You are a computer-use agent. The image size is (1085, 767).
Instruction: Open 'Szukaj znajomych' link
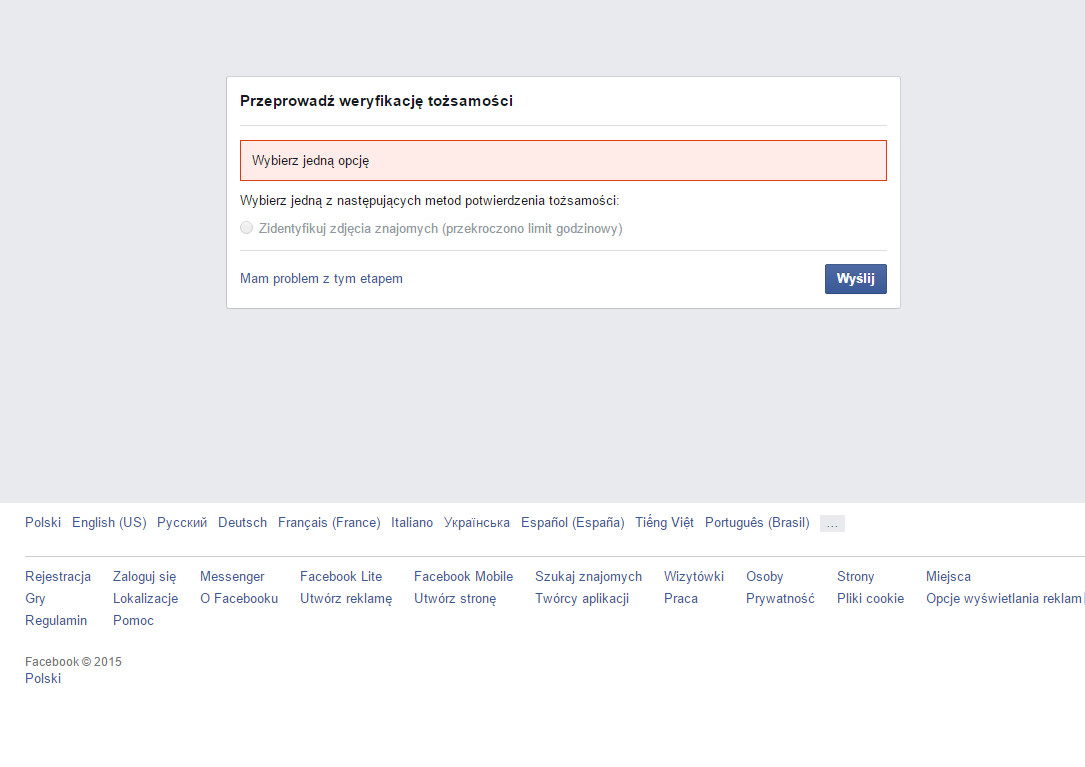pyautogui.click(x=588, y=577)
